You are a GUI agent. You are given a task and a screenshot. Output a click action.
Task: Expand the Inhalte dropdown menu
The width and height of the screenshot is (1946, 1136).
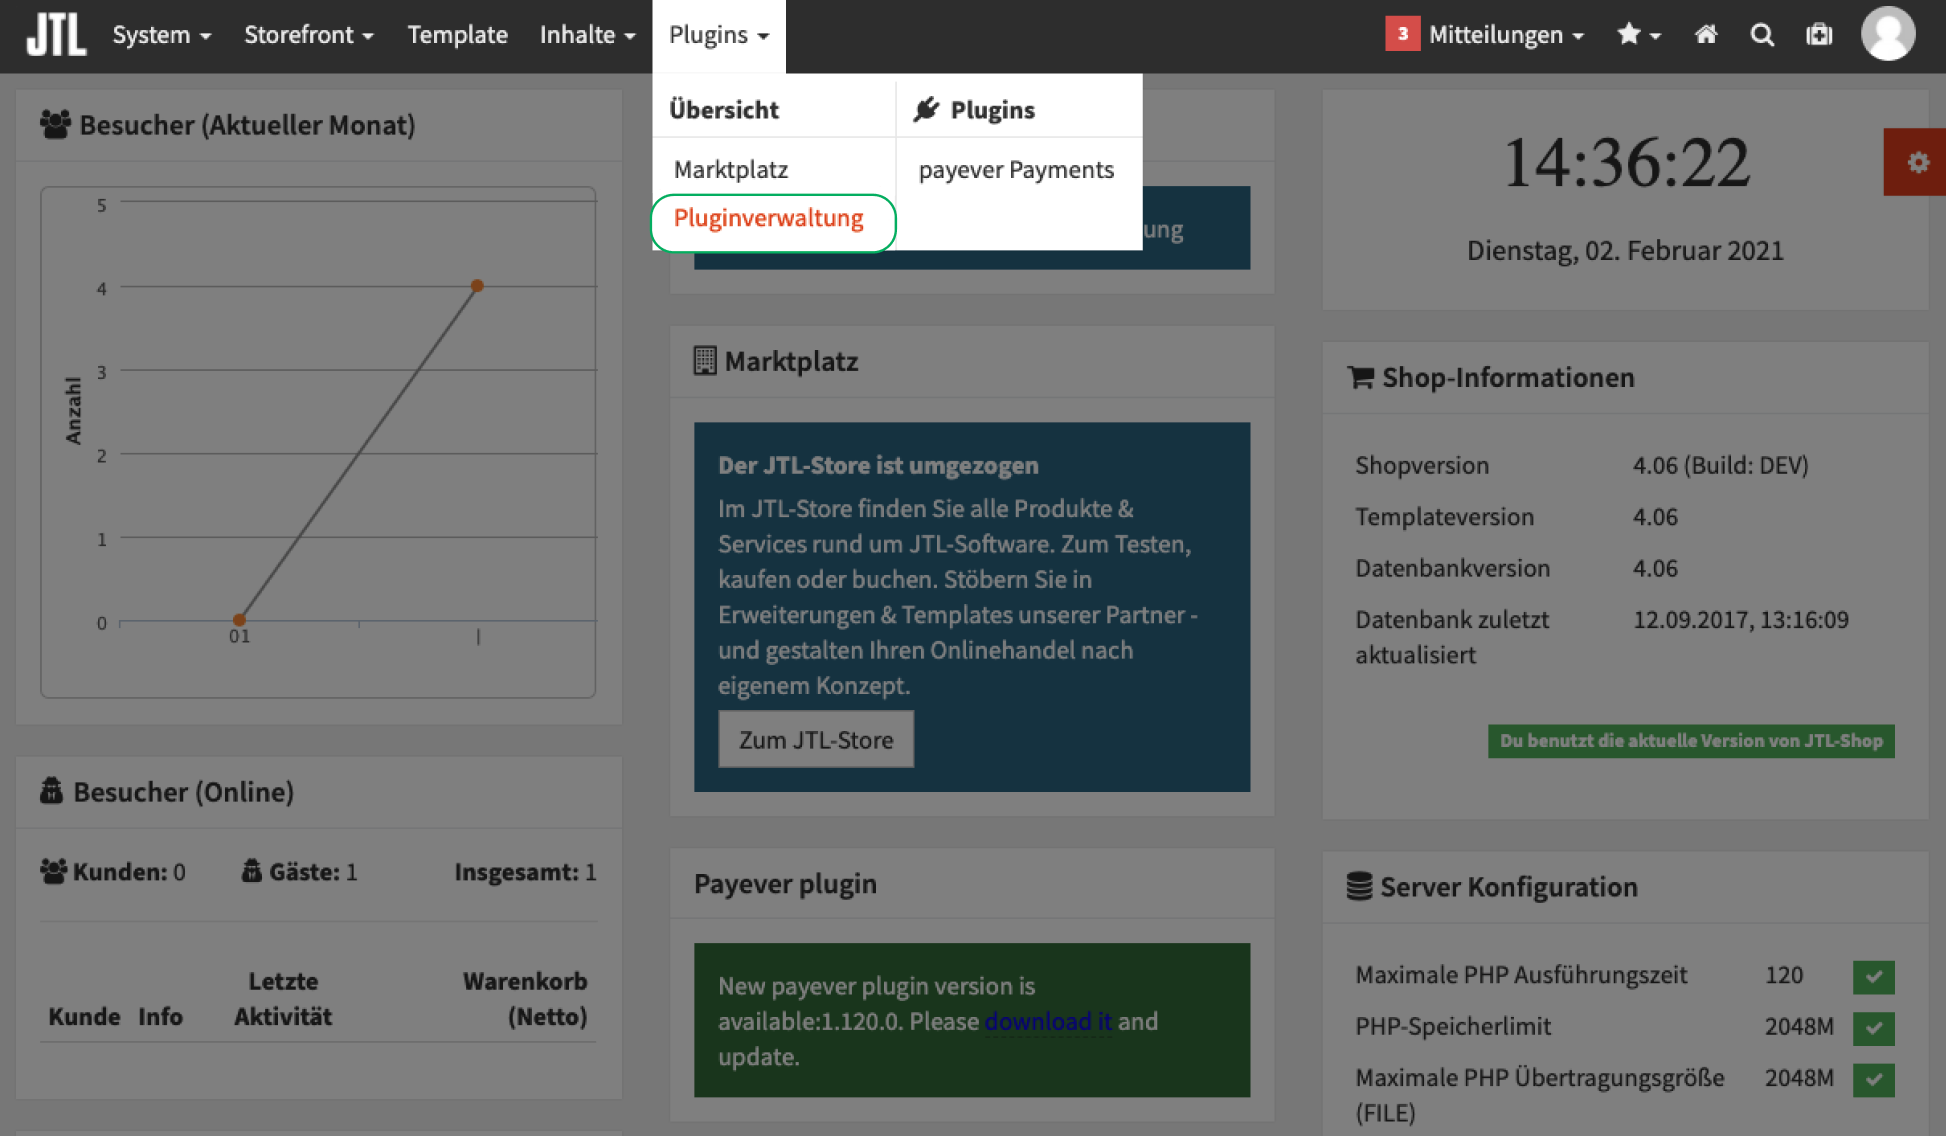[x=587, y=35]
